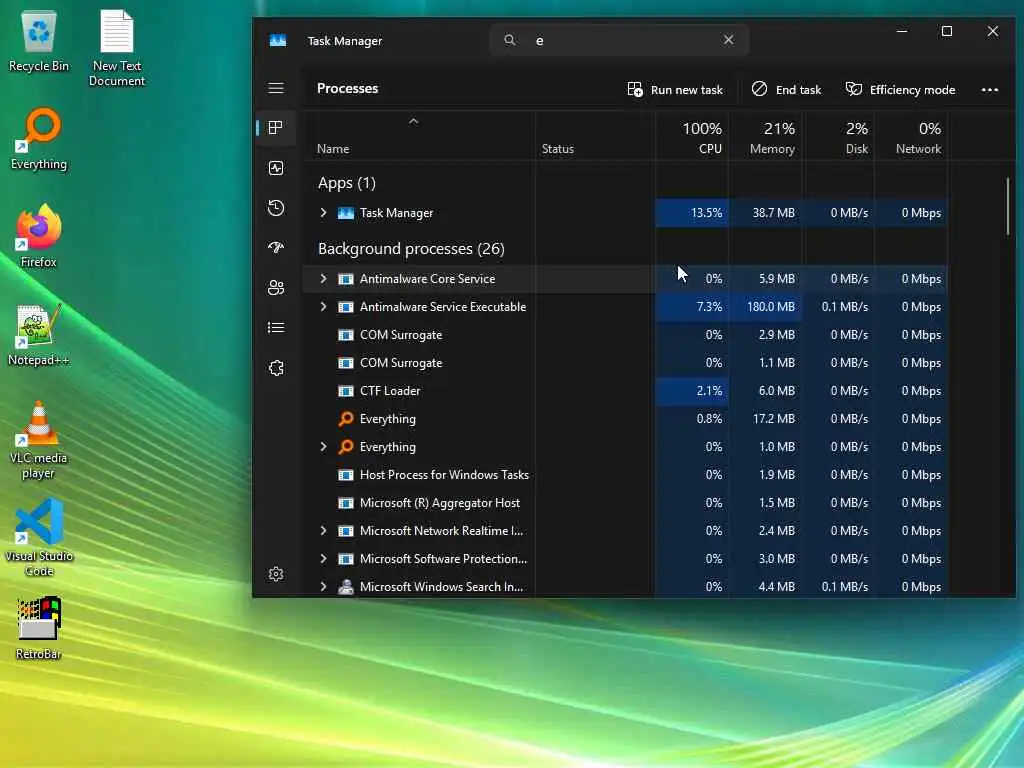Screen dimensions: 1024x768
Task: Open the Performance page in sidebar
Action: click(276, 168)
